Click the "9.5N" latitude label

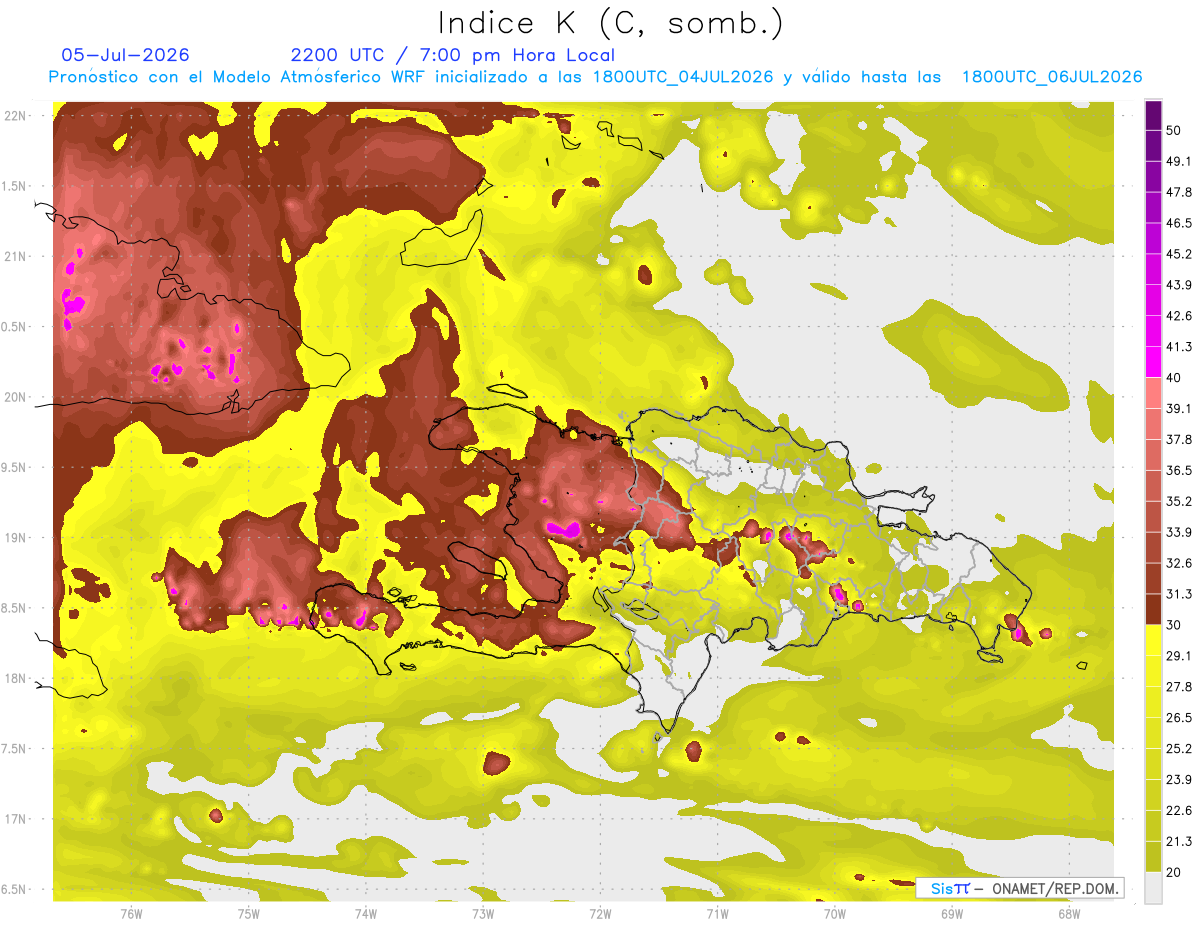click(16, 467)
